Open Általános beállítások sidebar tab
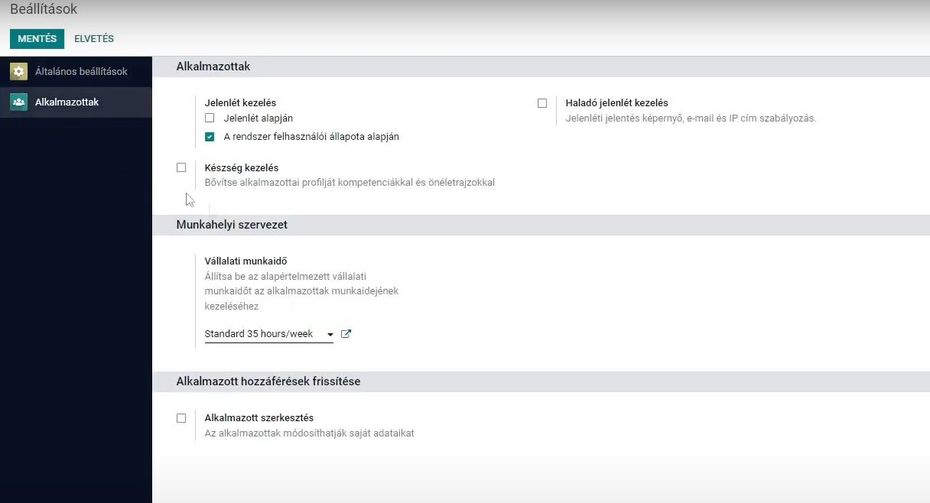This screenshot has height=503, width=930. [x=76, y=71]
